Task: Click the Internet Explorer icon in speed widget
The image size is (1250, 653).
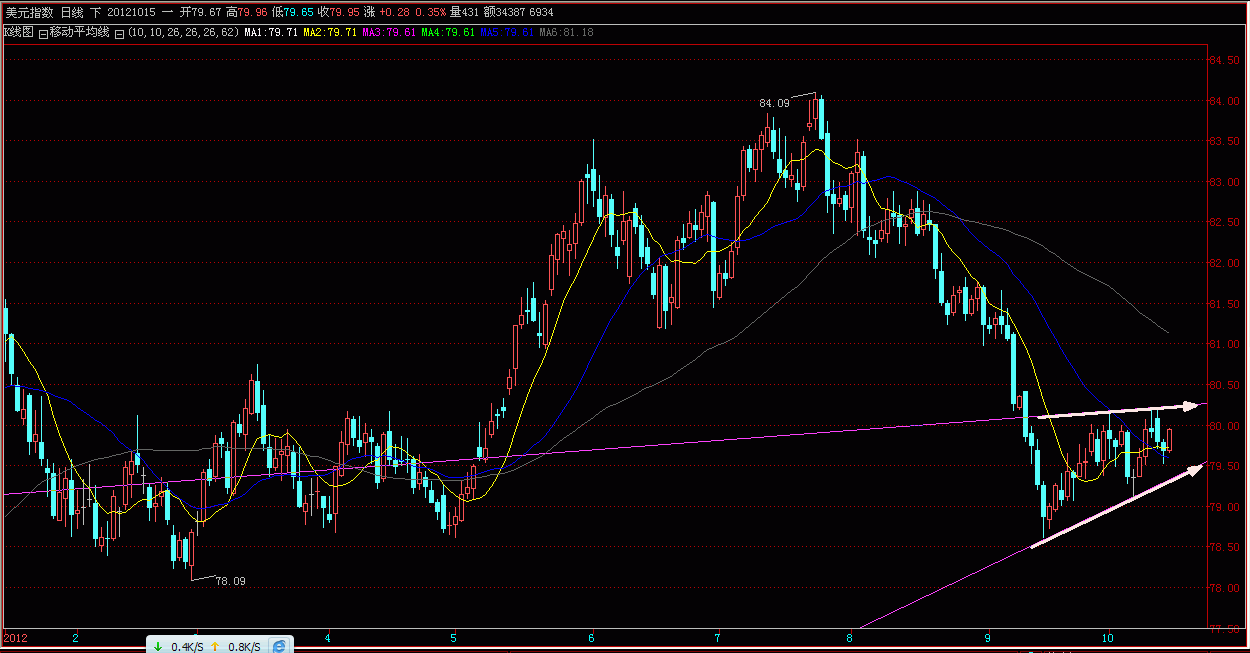Action: [279, 646]
